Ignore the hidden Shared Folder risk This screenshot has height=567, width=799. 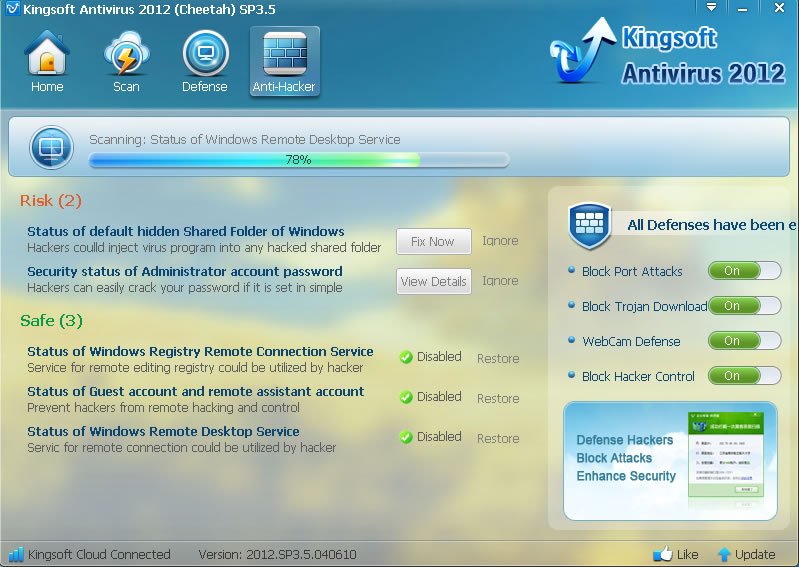500,241
